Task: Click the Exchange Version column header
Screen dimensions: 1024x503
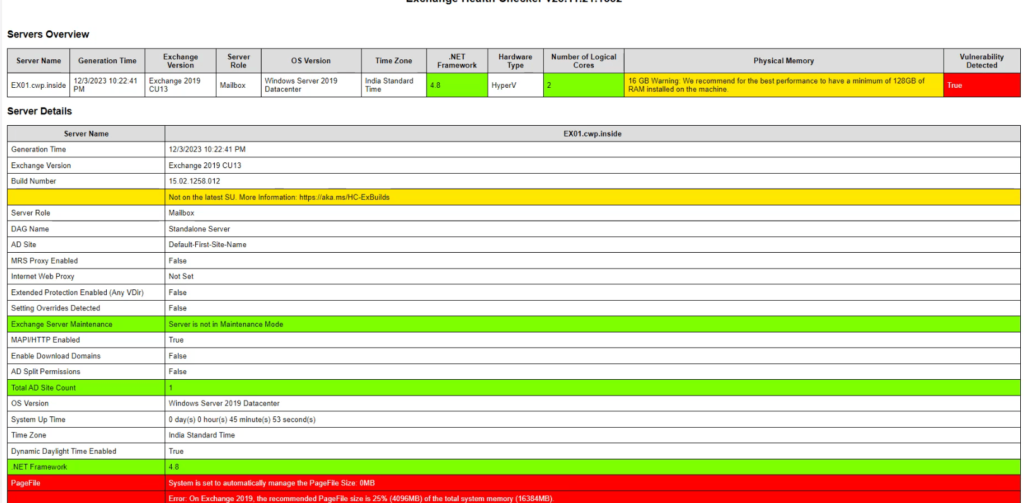Action: pyautogui.click(x=181, y=60)
